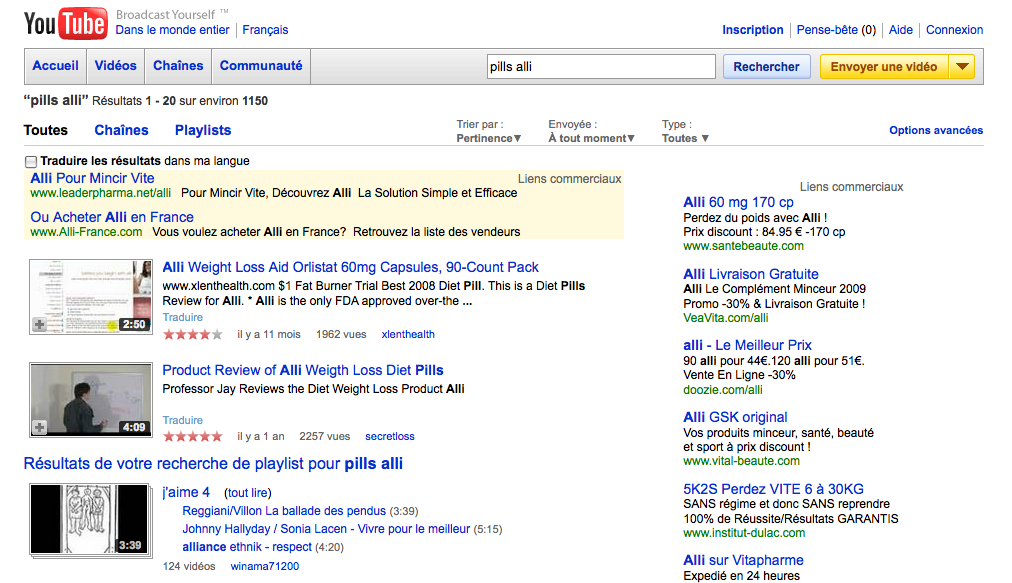Click Envoyer une vidéo button
Image resolution: width=1012 pixels, height=583 pixels.
tap(883, 67)
